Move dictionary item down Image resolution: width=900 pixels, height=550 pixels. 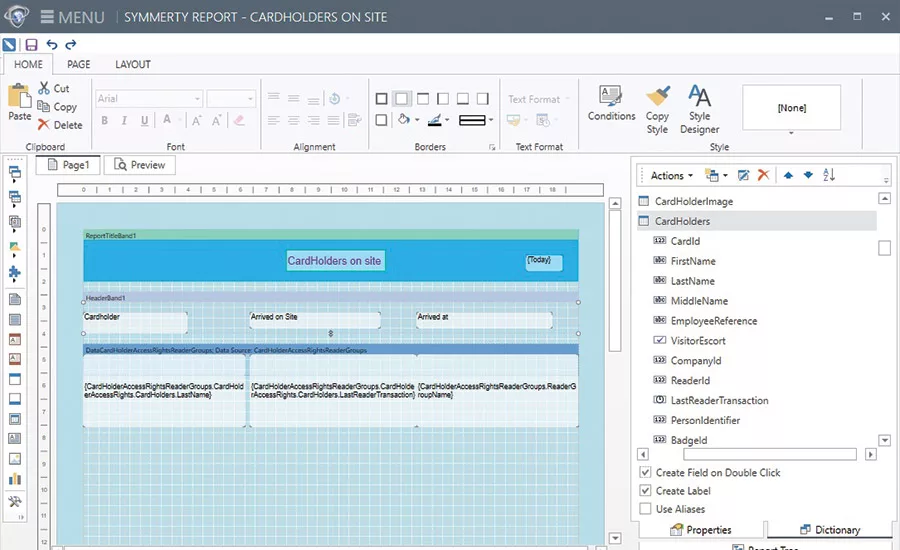808,175
